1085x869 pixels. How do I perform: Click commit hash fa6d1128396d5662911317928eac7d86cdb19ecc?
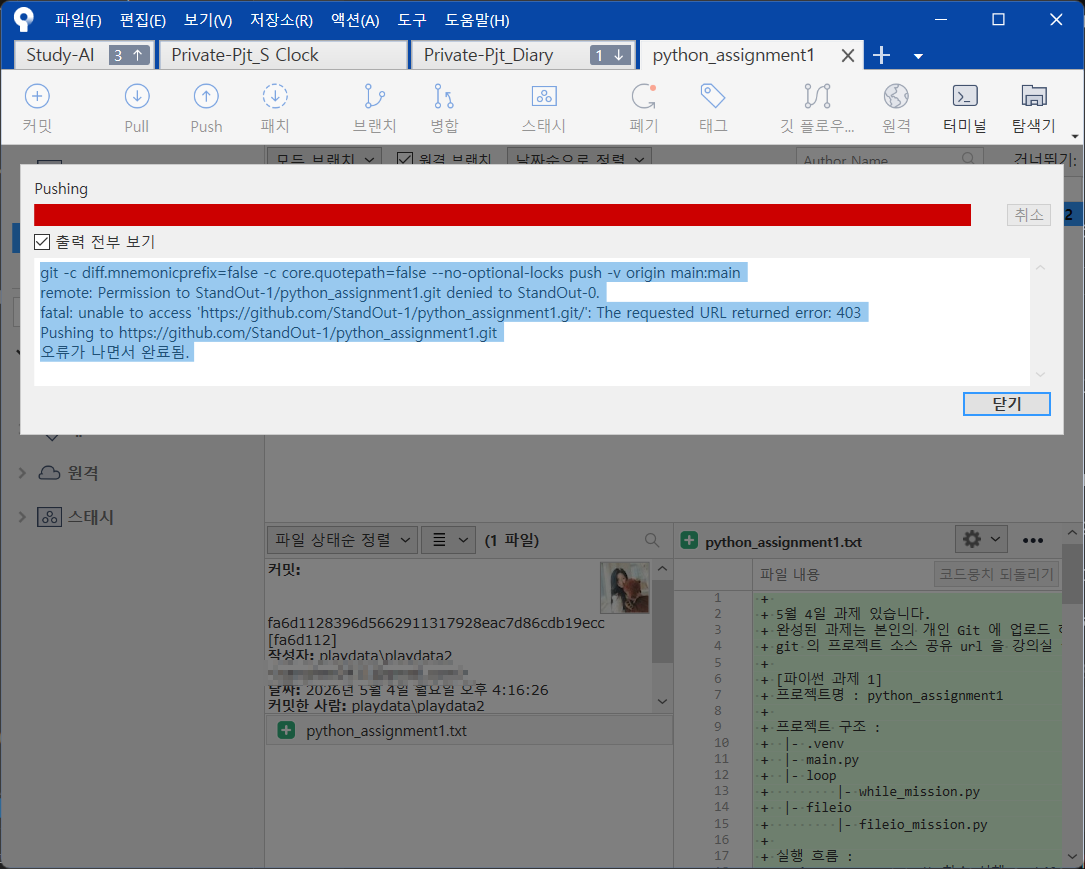pos(436,623)
